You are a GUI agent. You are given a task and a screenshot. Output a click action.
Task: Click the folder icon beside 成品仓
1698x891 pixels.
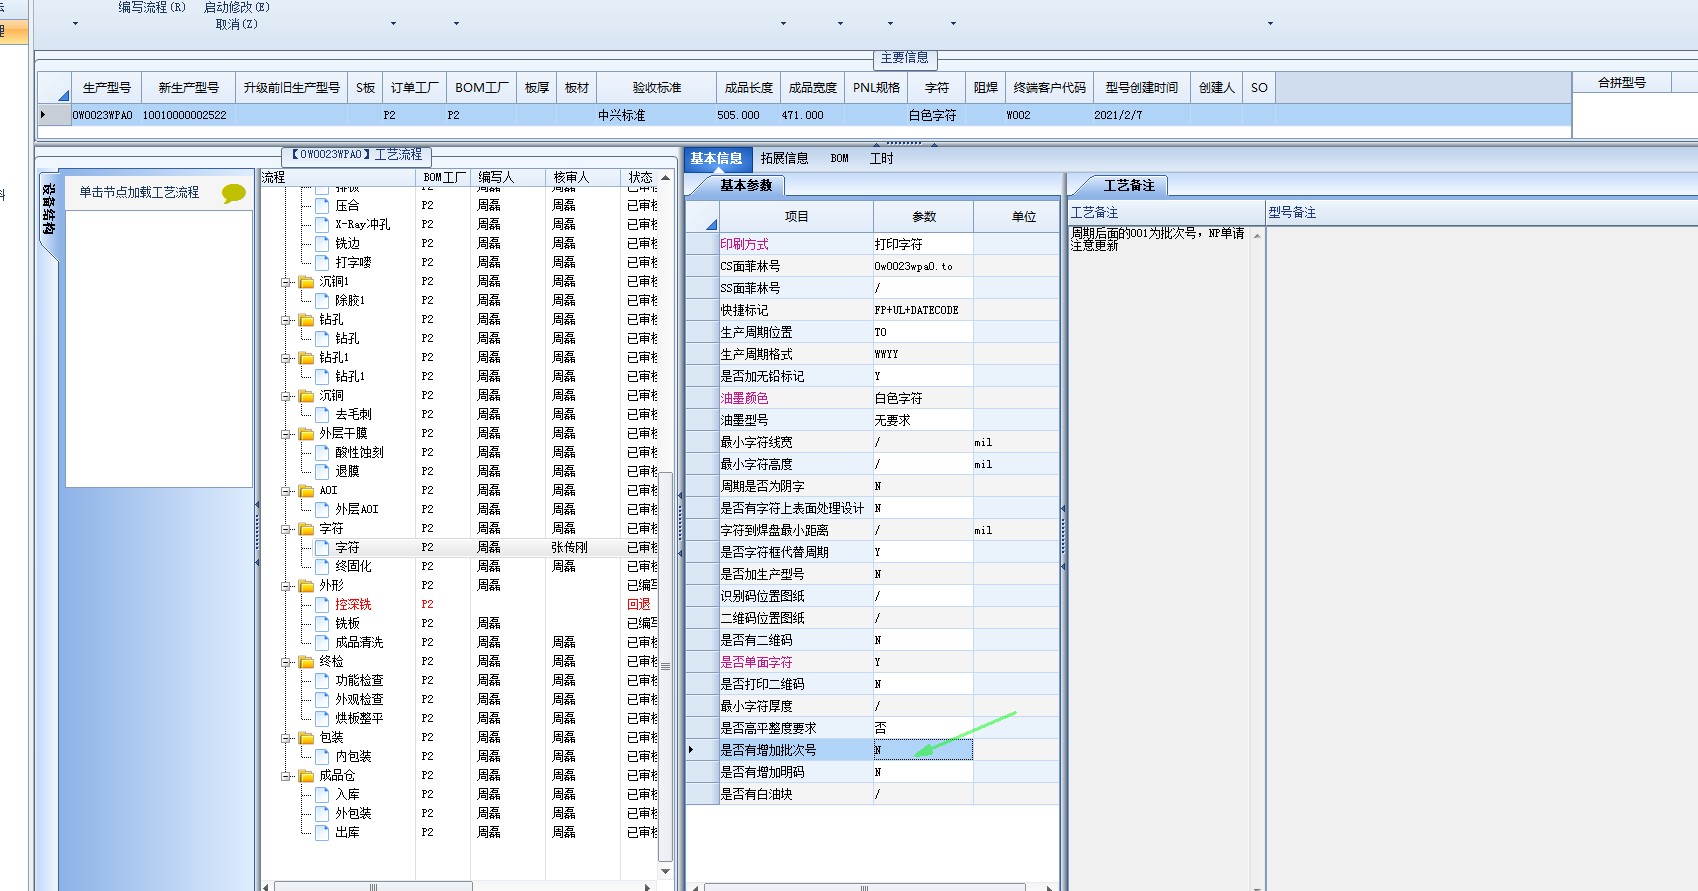point(307,776)
